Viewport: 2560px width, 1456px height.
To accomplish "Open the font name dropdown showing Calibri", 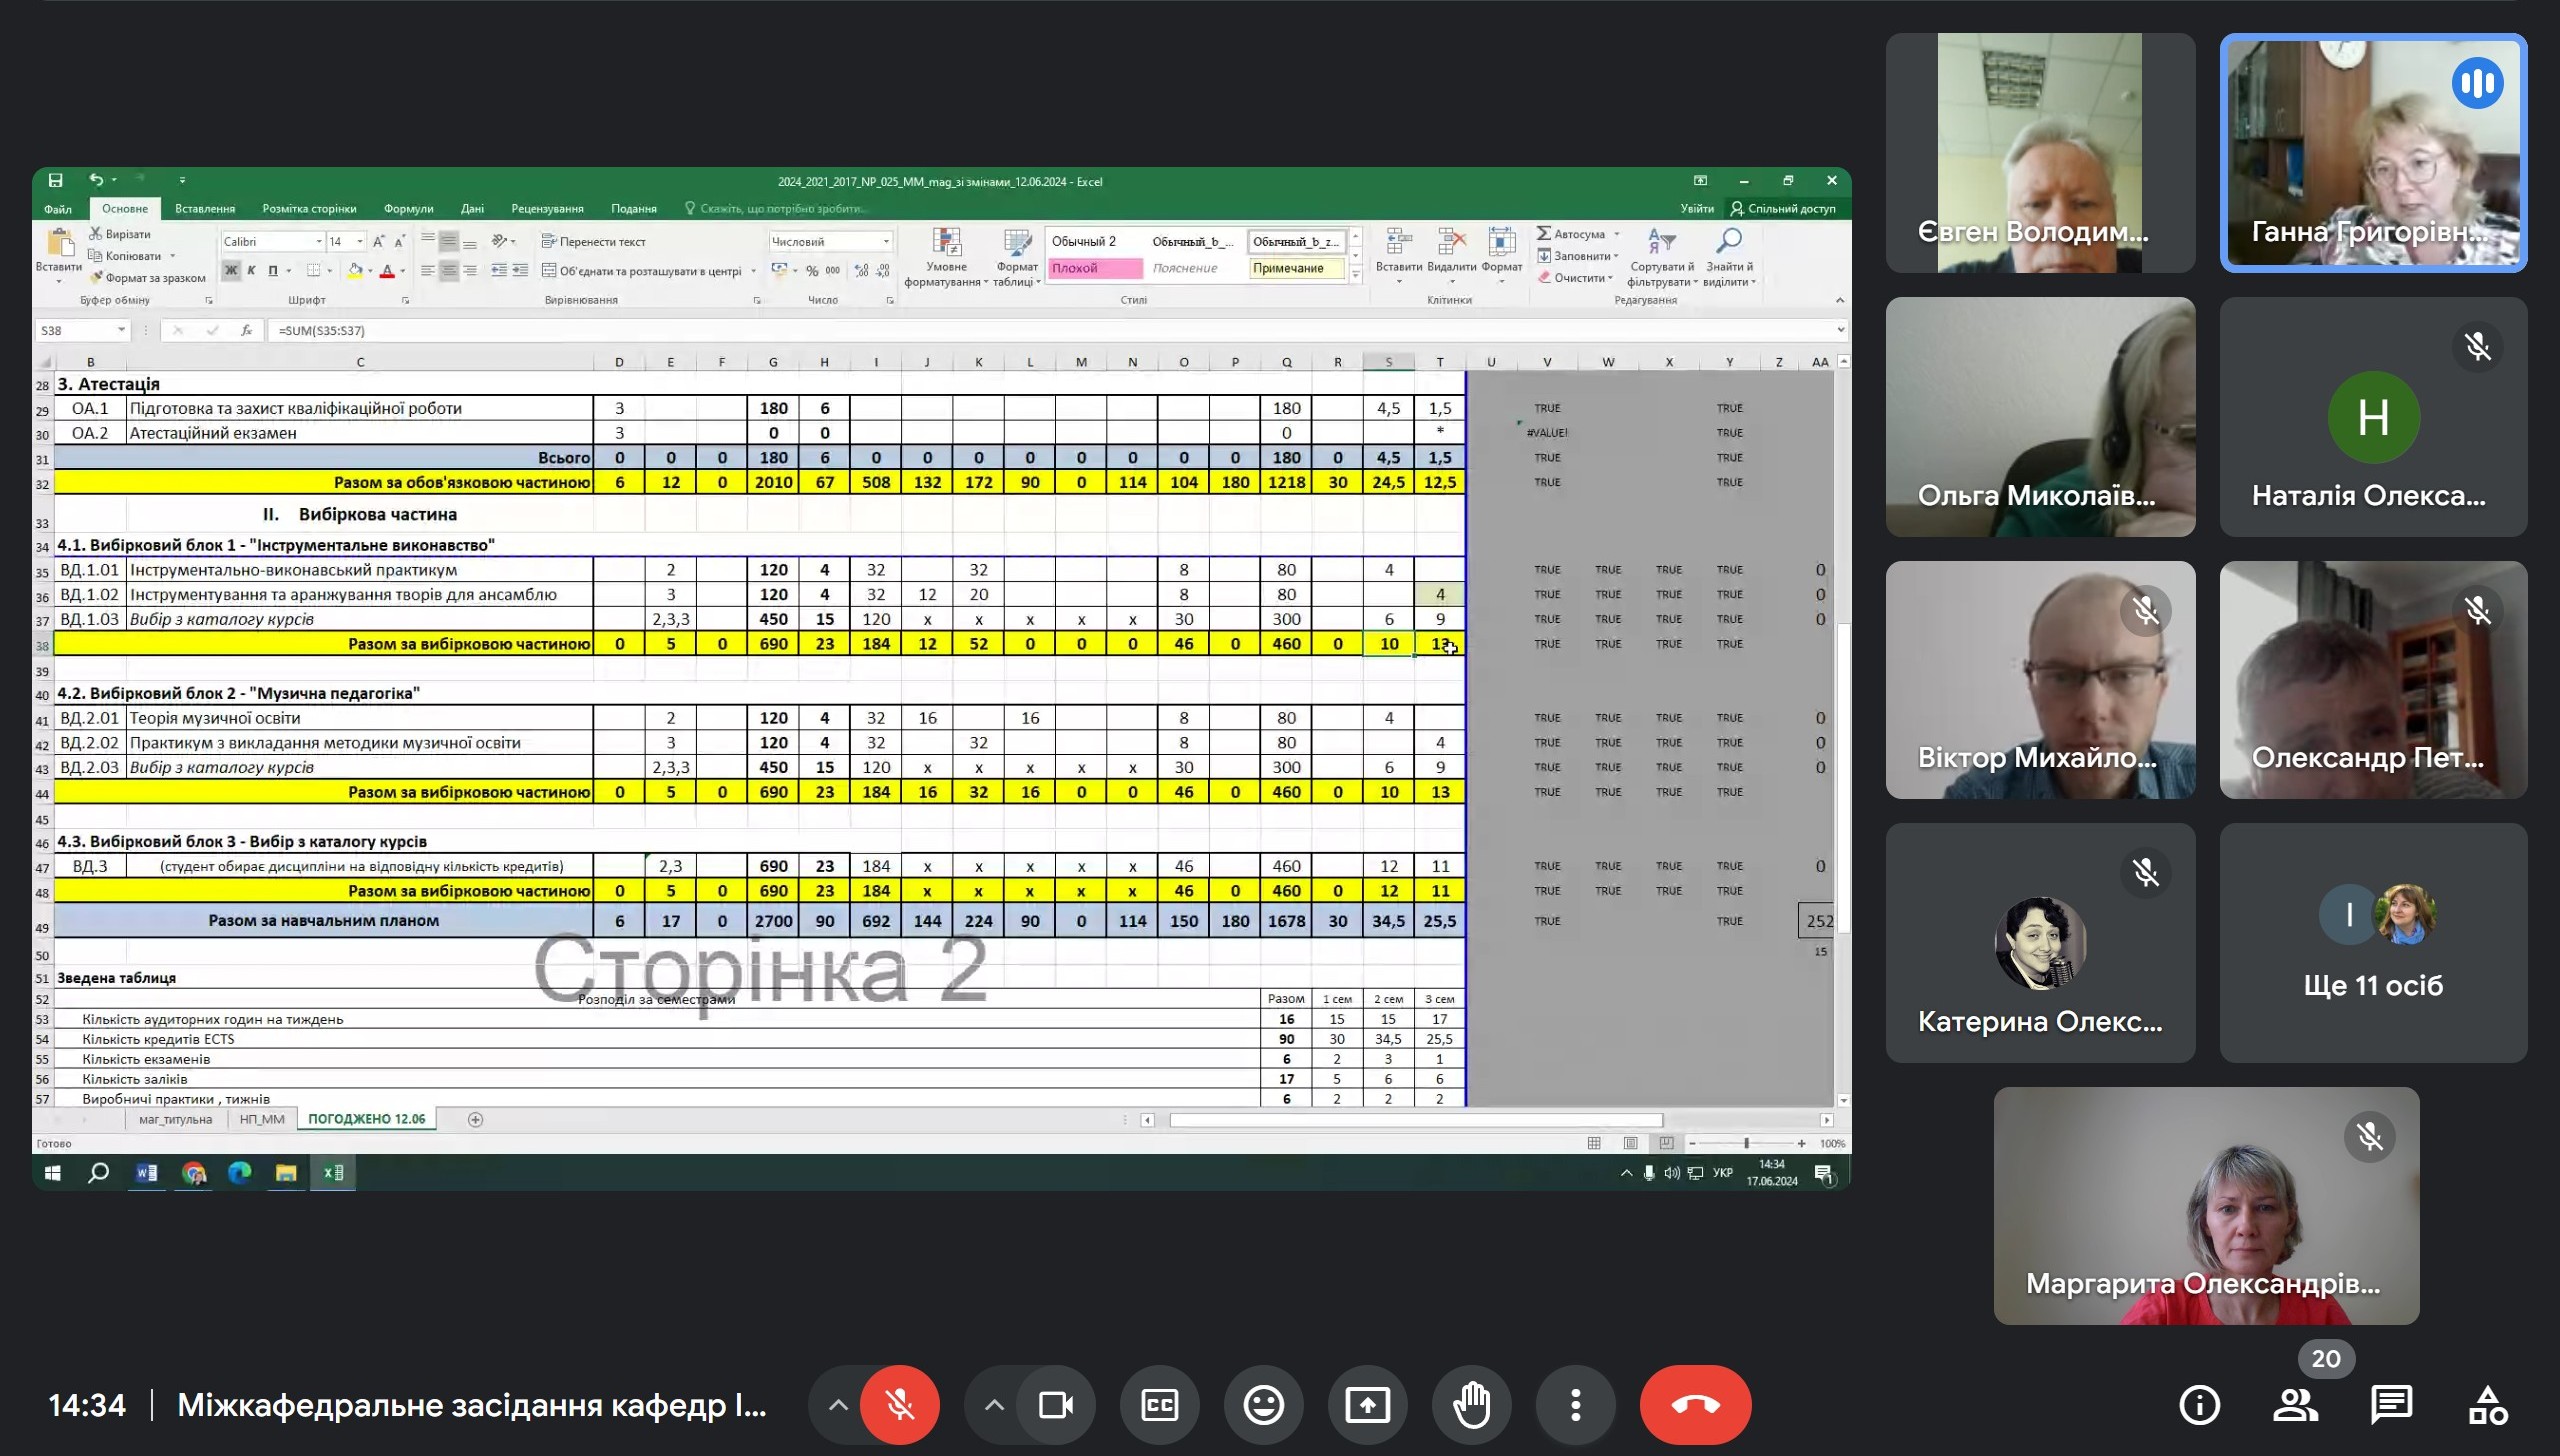I will pyautogui.click(x=319, y=241).
